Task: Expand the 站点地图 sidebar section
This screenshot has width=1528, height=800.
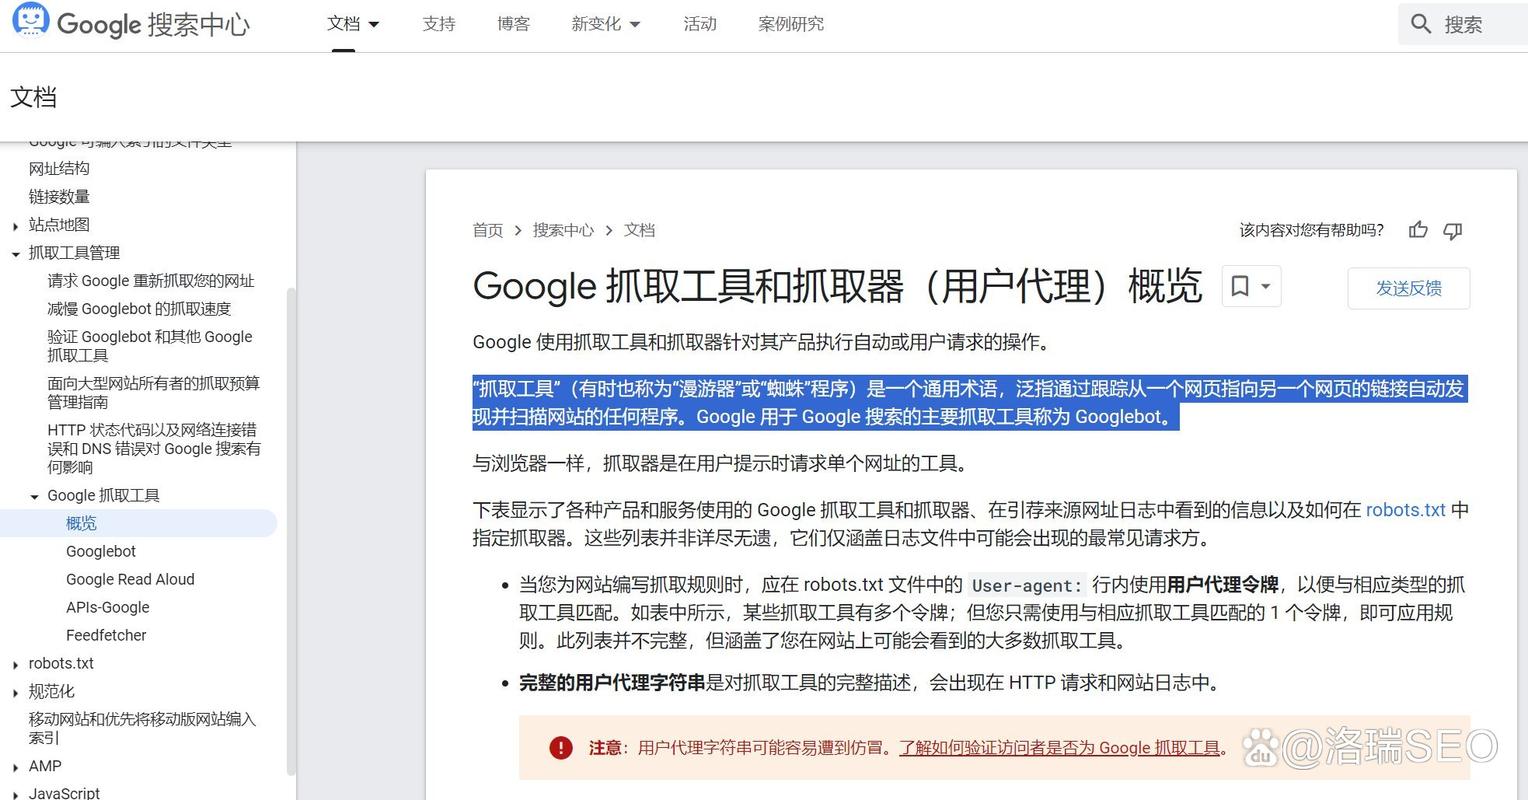Action: click(15, 226)
